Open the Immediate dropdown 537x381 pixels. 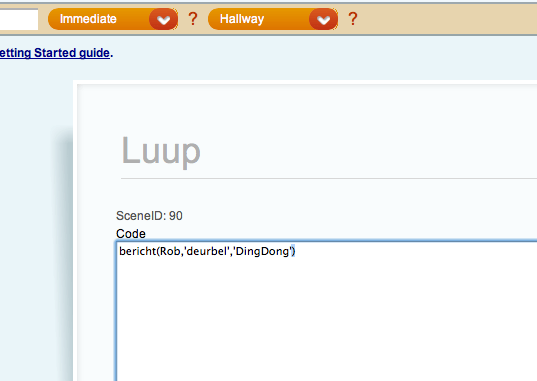coord(113,19)
